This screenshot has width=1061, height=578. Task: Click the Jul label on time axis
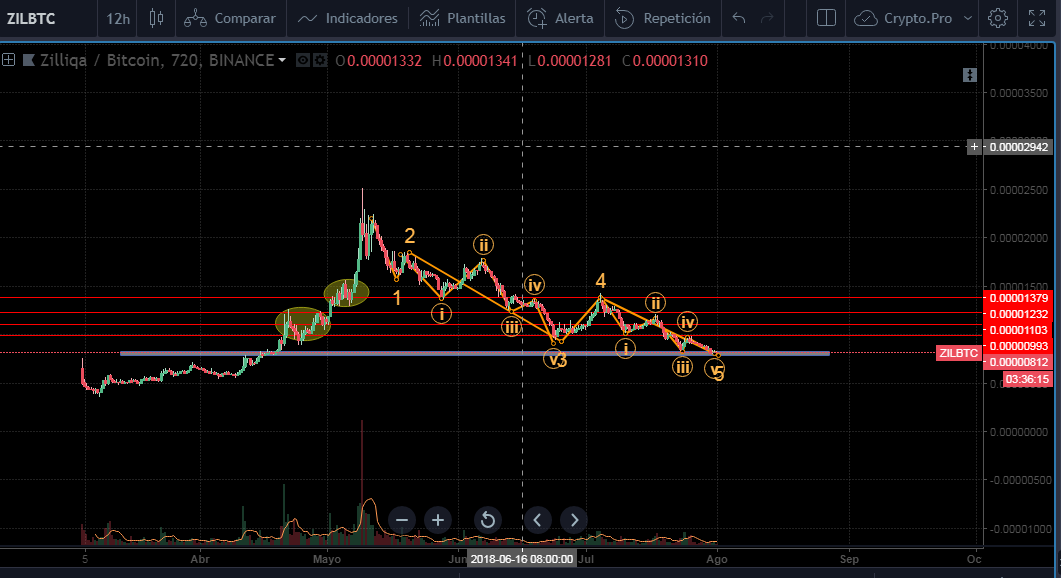coord(586,559)
